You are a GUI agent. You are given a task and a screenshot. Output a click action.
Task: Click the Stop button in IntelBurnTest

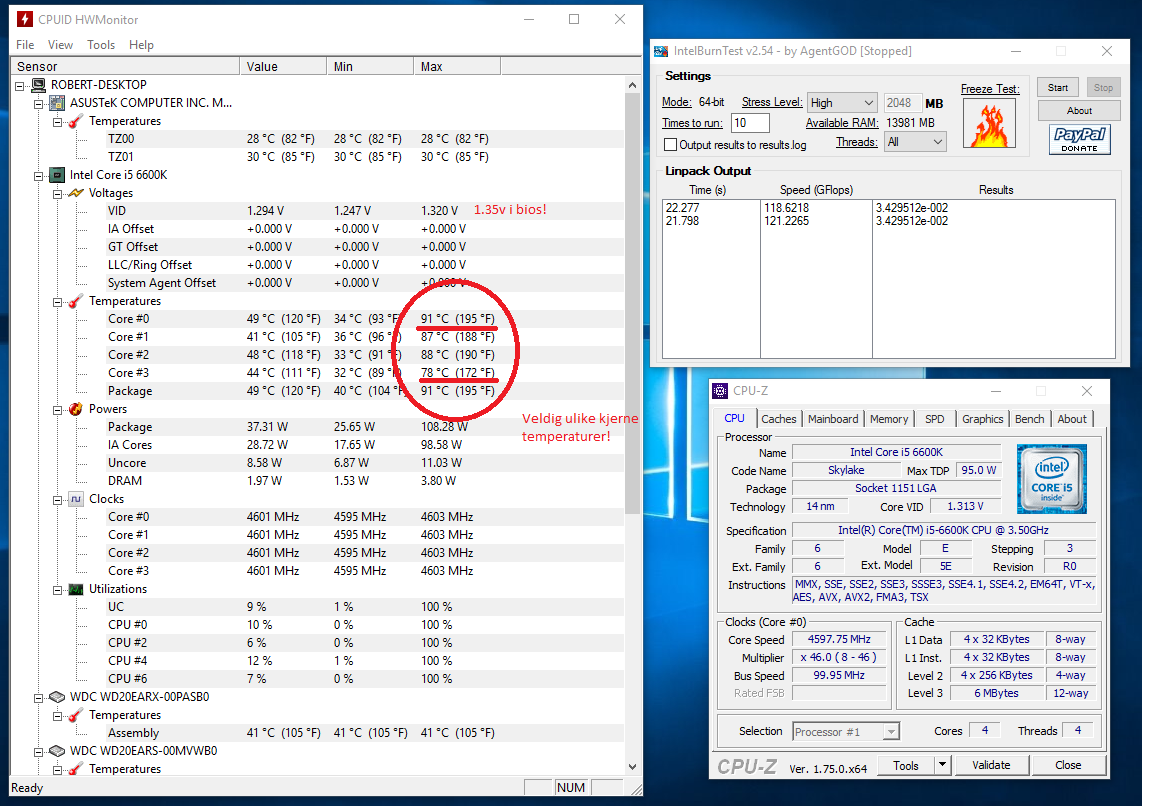[x=1103, y=87]
